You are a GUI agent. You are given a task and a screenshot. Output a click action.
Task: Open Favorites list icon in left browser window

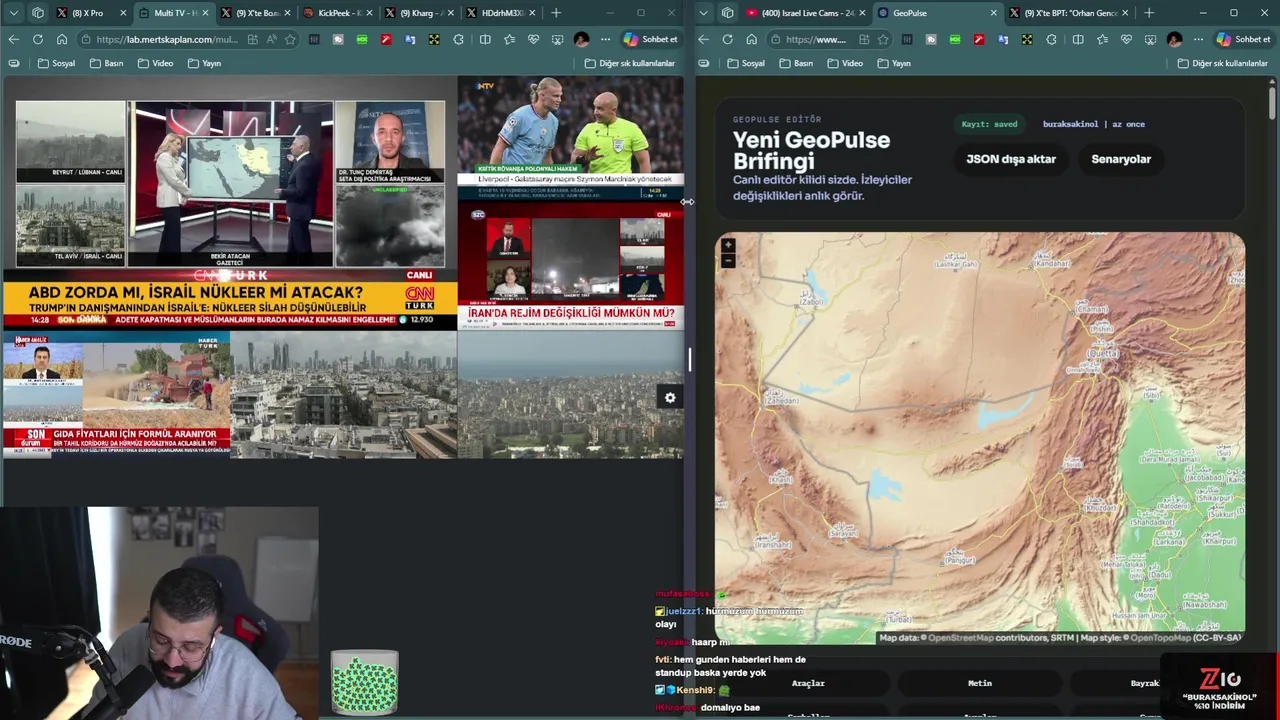pos(510,39)
